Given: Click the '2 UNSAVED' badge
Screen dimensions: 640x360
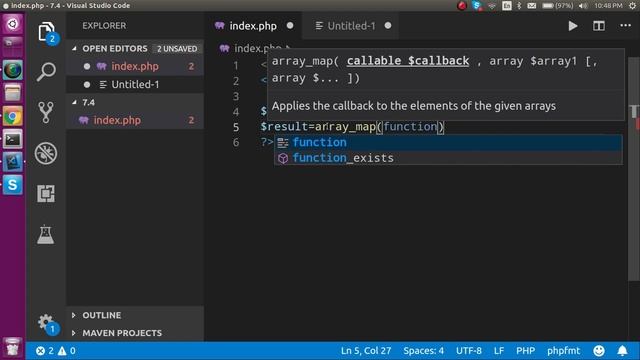Looking at the screenshot, I should pos(177,49).
